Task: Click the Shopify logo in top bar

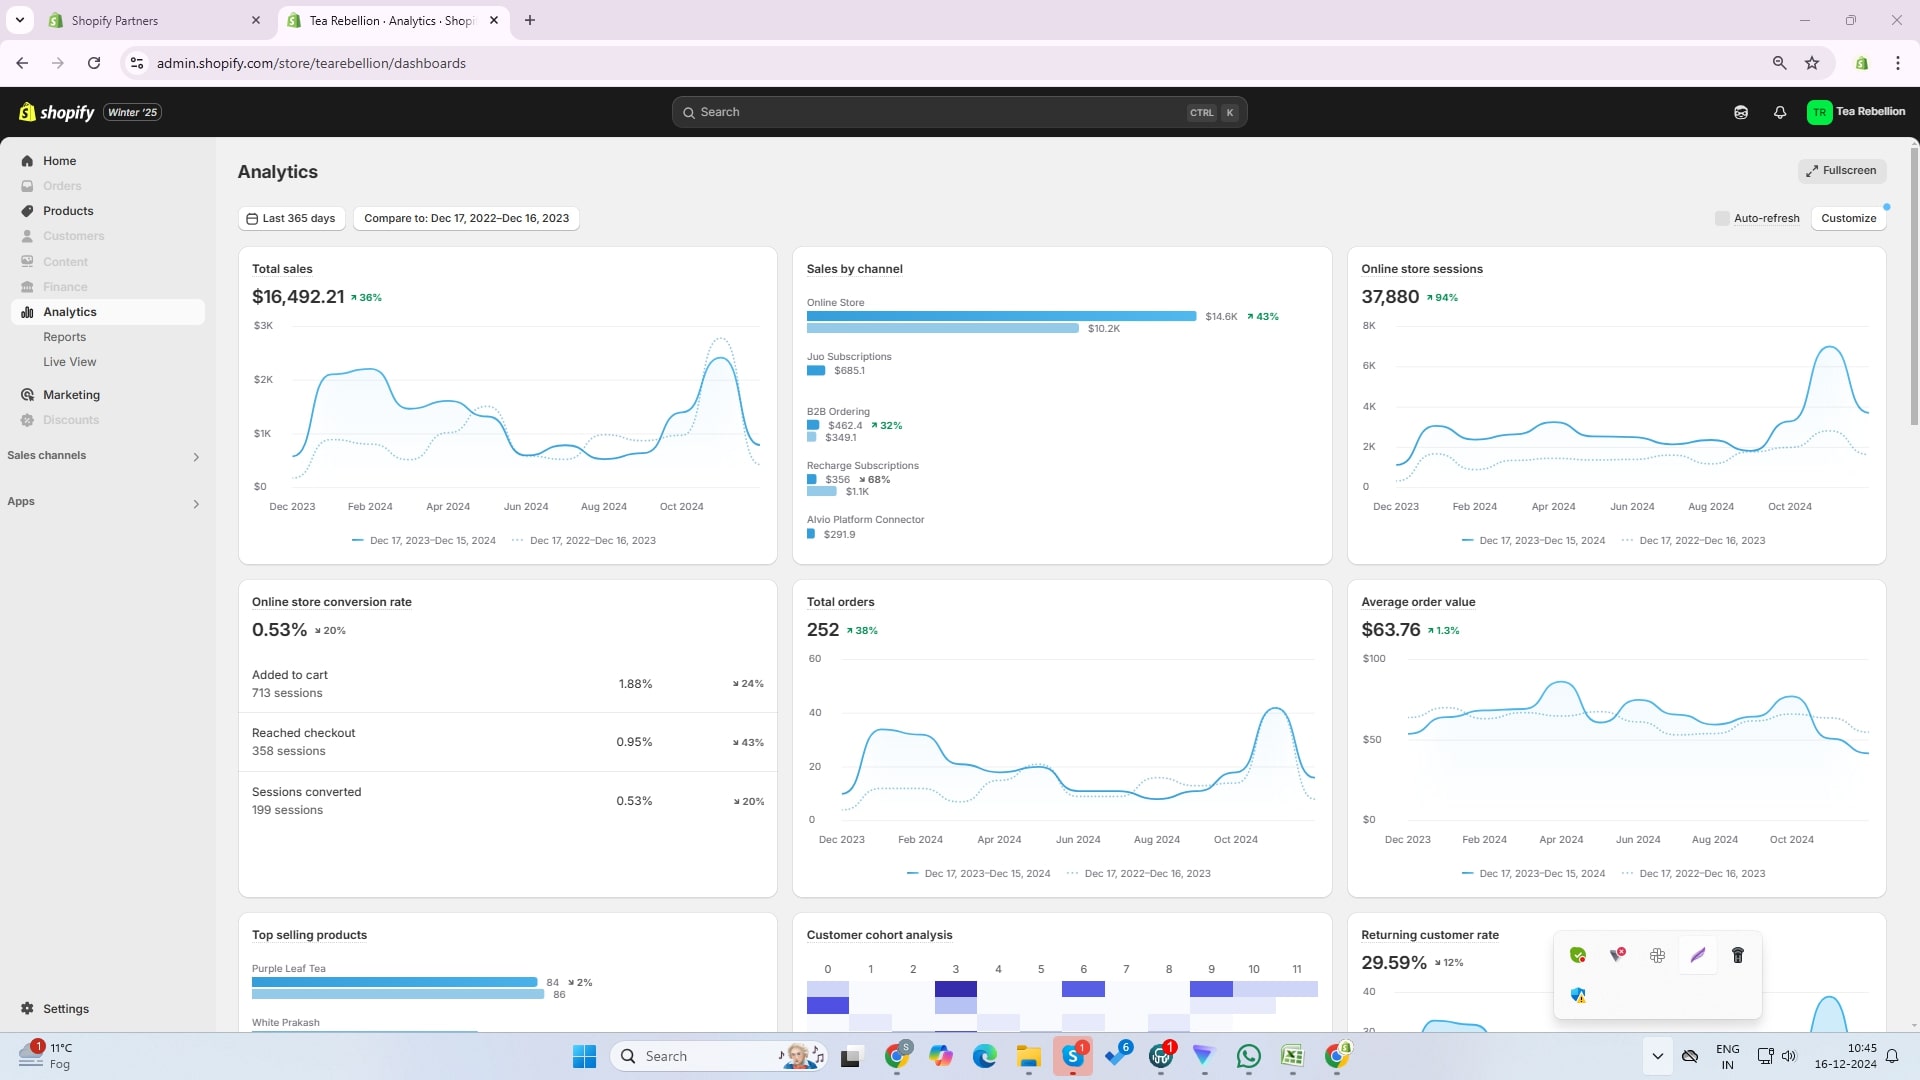Action: click(57, 112)
